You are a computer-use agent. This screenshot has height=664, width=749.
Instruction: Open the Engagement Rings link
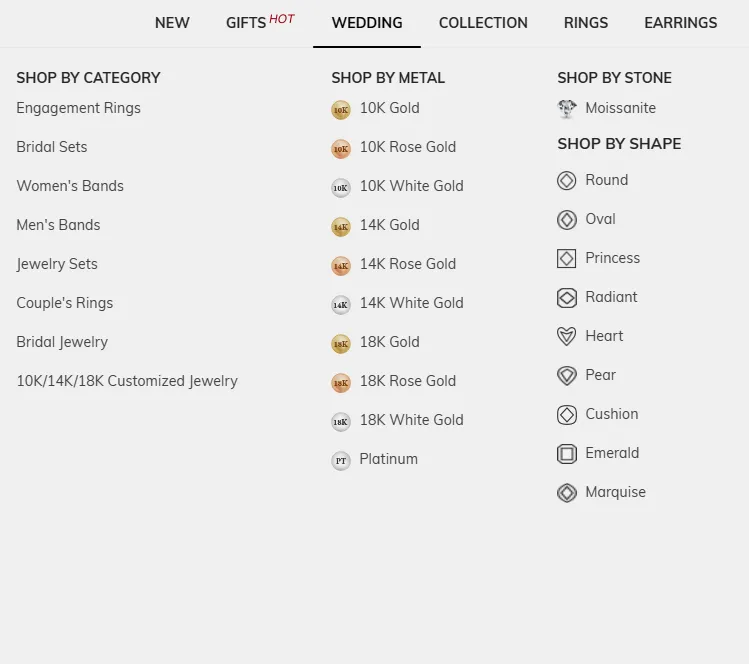(78, 108)
